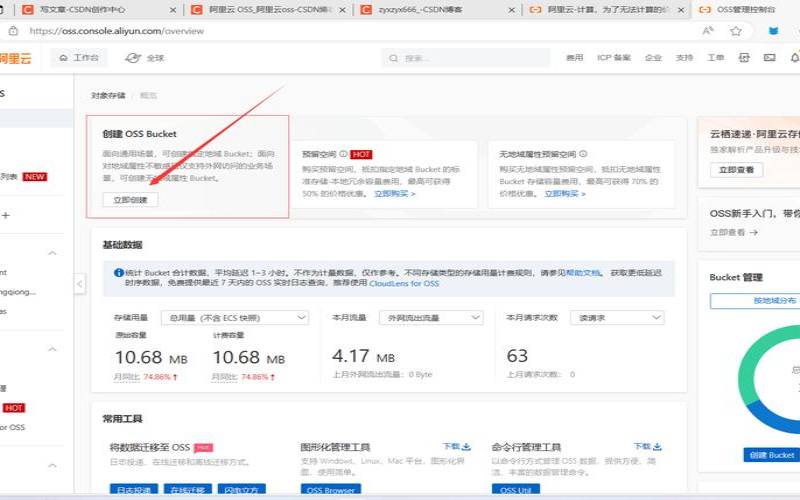The width and height of the screenshot is (800, 500).
Task: Click the browser favorites star icon
Action: click(735, 31)
